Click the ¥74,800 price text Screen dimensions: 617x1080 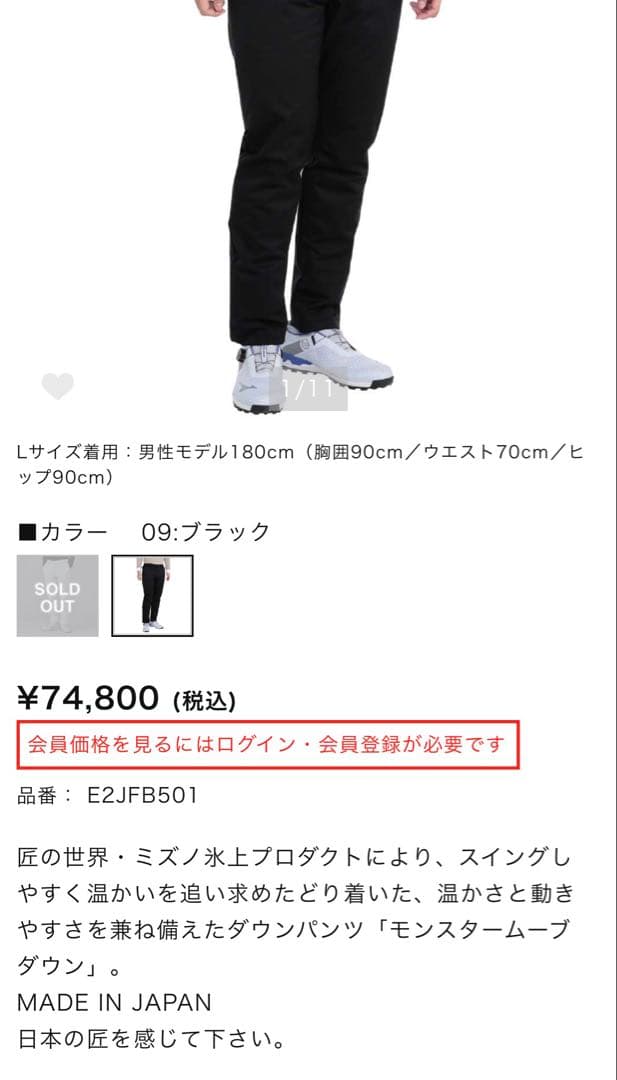pos(87,698)
